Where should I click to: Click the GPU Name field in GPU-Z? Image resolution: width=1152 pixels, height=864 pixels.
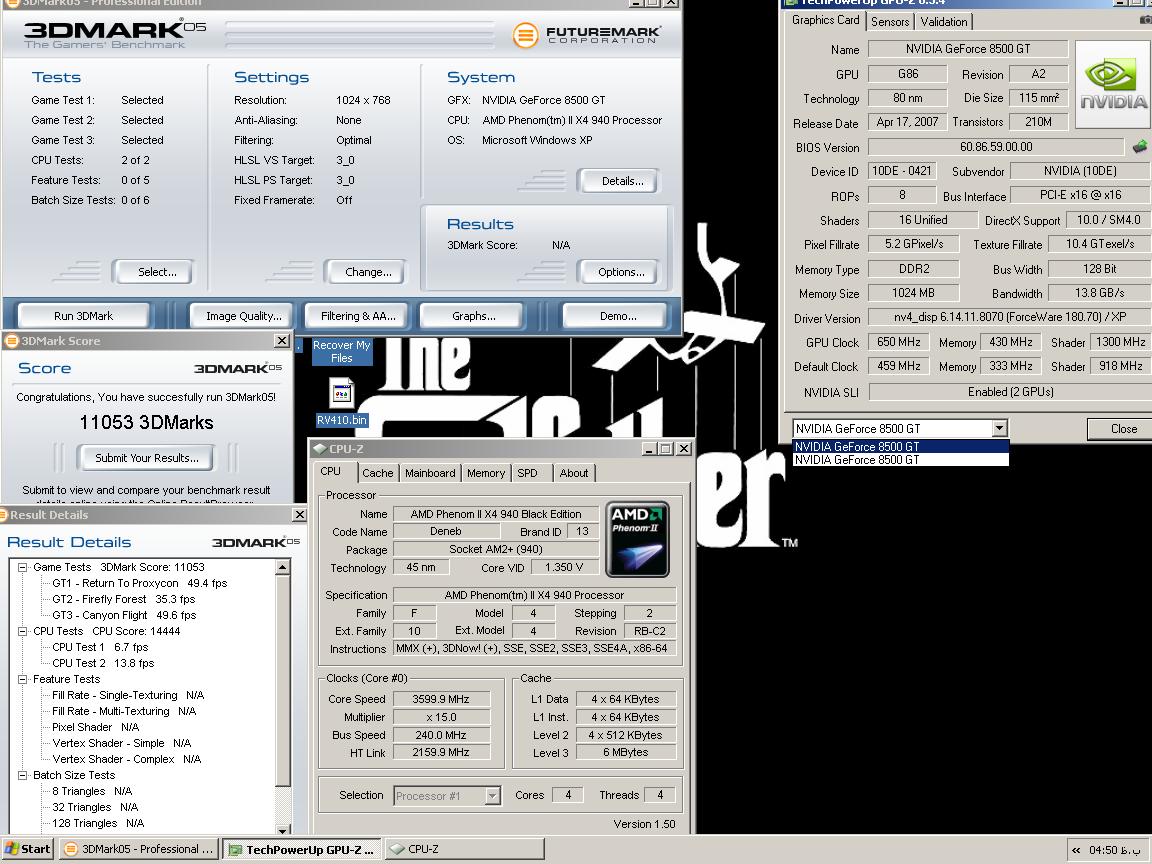pos(968,49)
